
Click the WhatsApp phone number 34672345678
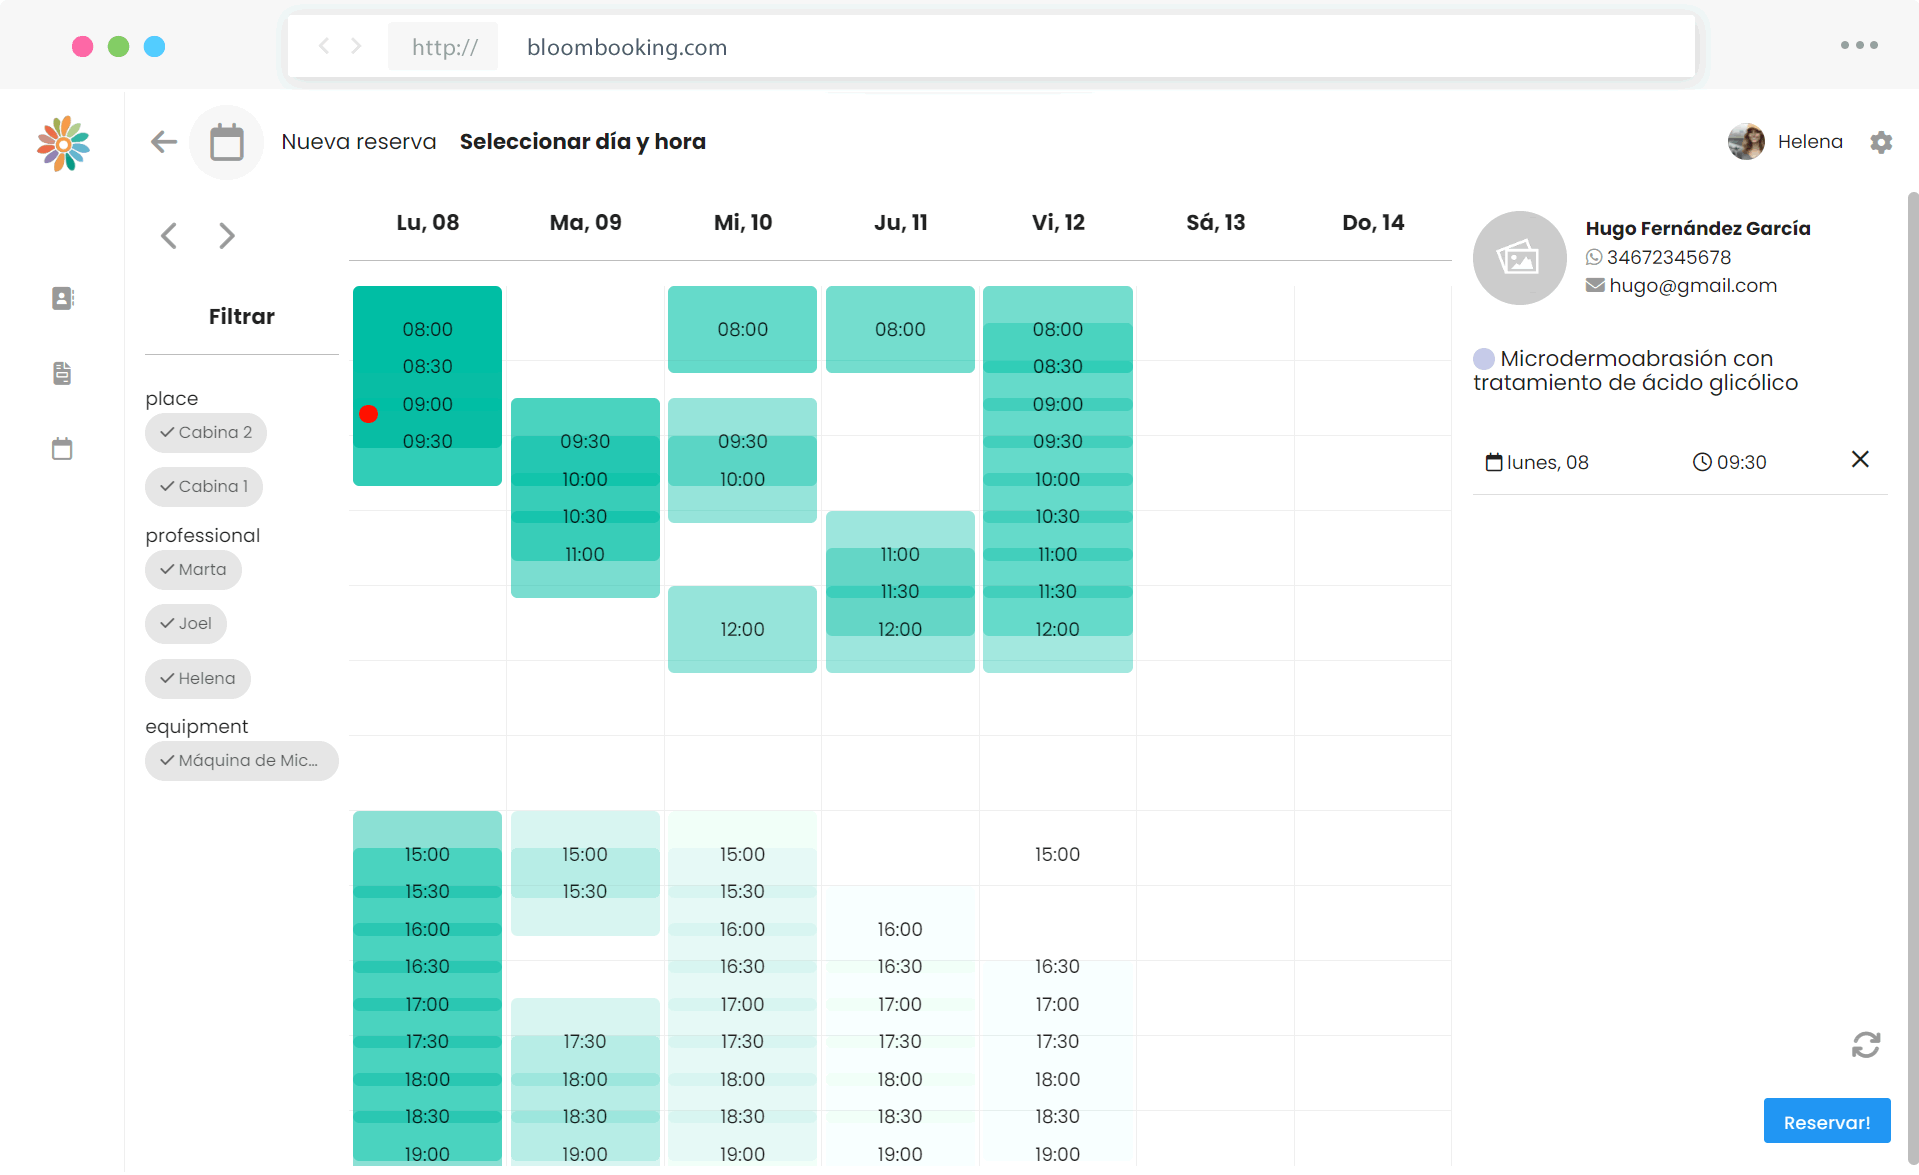point(1668,257)
